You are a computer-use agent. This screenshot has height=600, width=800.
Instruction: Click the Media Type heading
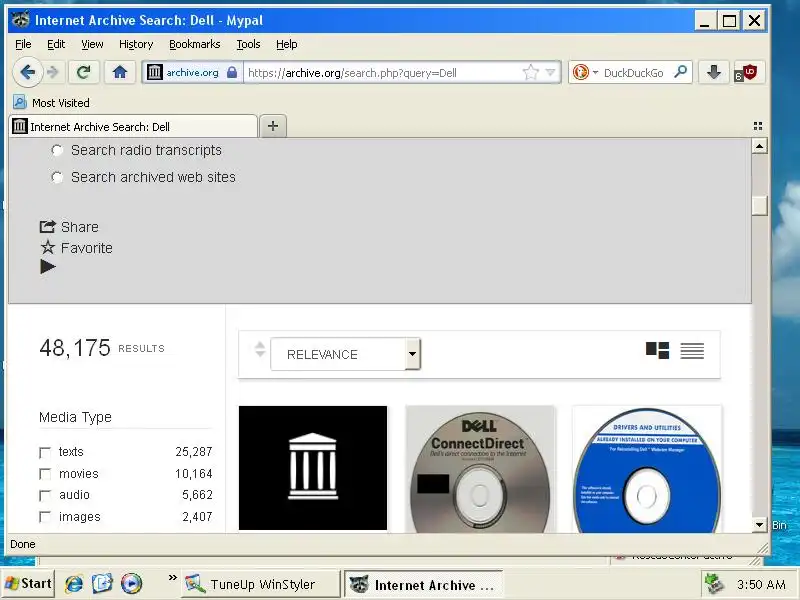pos(75,417)
